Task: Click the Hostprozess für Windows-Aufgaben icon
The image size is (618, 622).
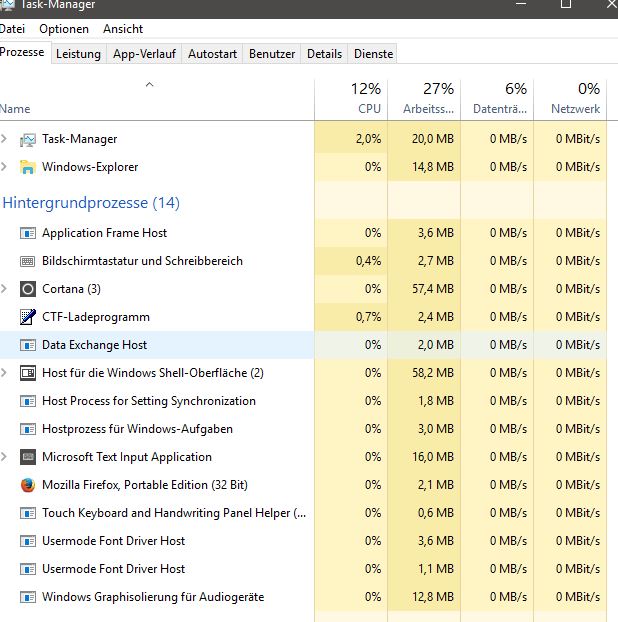Action: coord(28,429)
